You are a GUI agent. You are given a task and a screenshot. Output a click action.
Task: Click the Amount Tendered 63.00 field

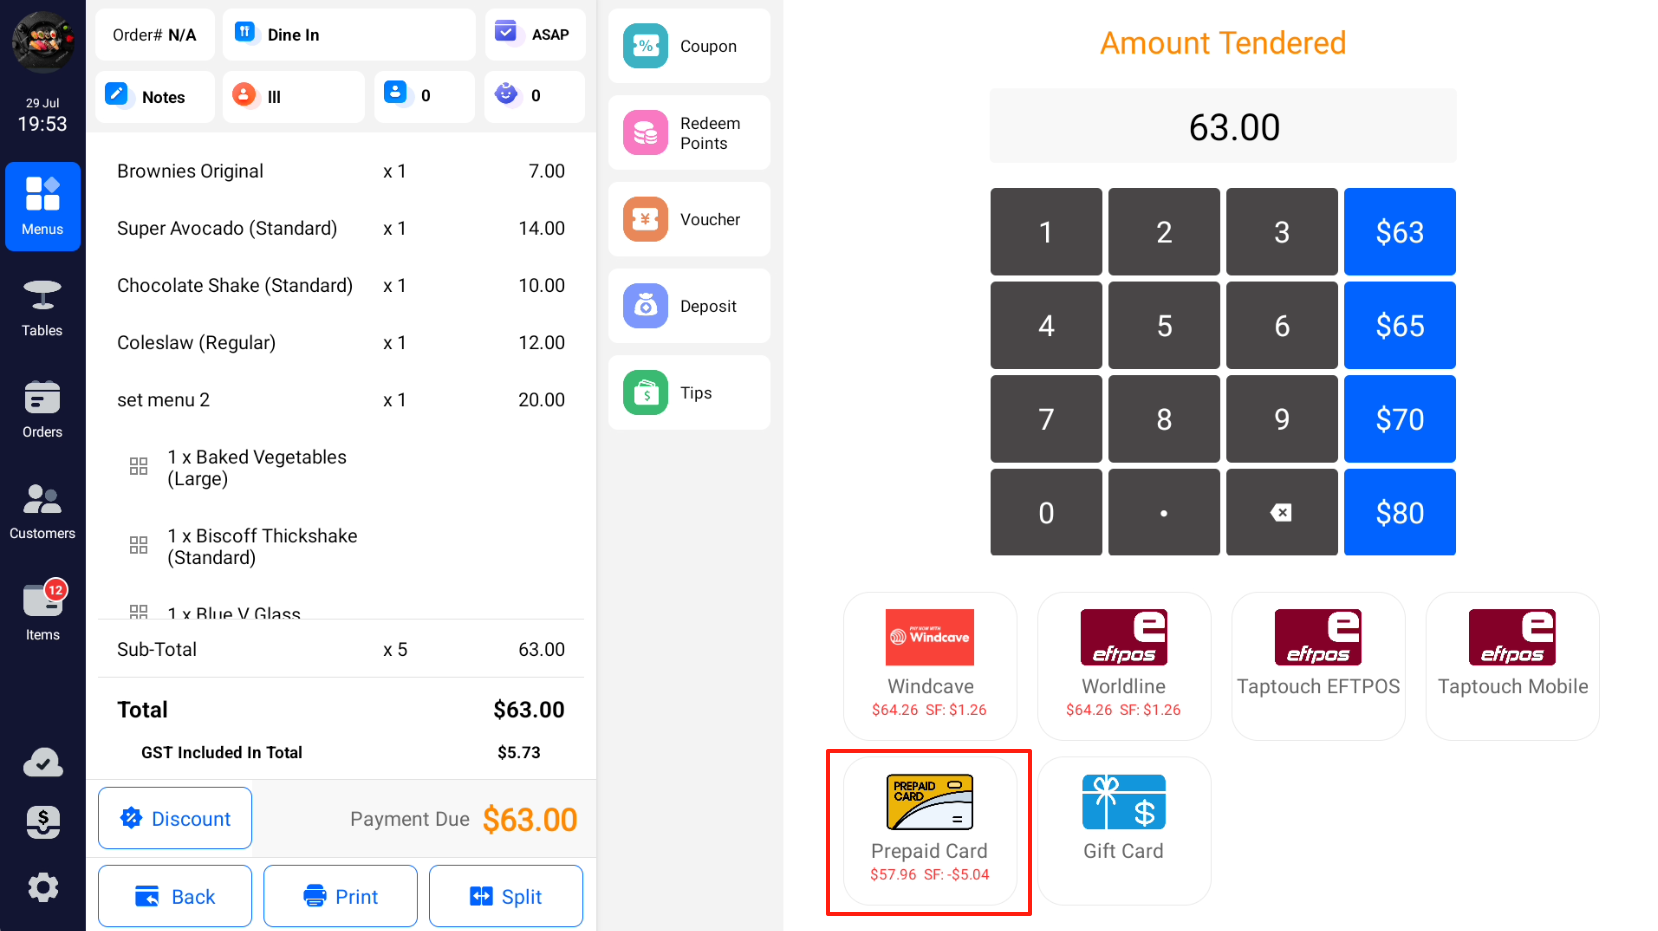tap(1223, 126)
